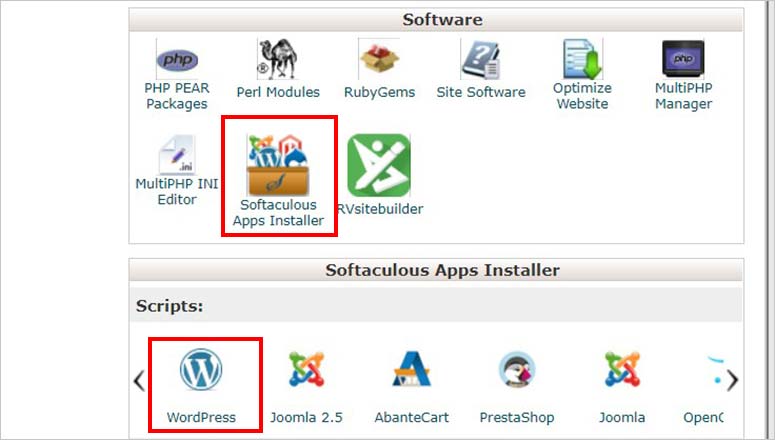
Task: Show previous scripts with left arrow
Action: tap(139, 381)
